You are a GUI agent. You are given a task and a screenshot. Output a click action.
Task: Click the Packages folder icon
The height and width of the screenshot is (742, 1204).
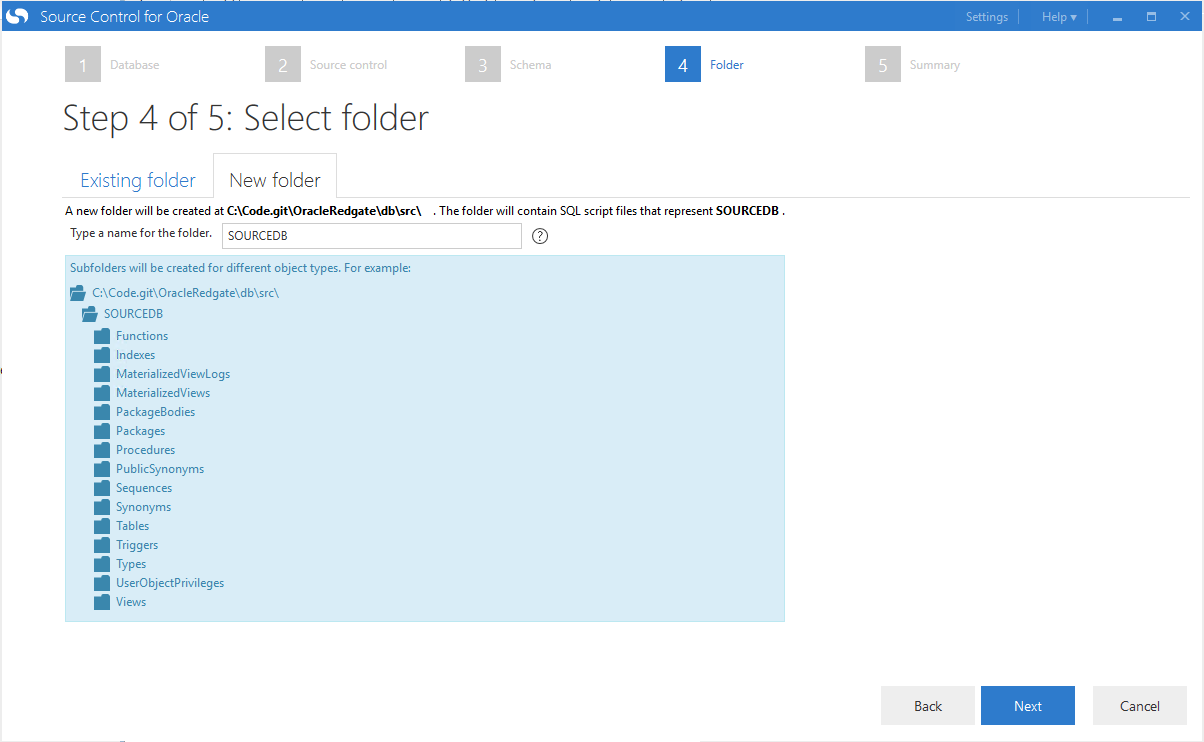101,431
